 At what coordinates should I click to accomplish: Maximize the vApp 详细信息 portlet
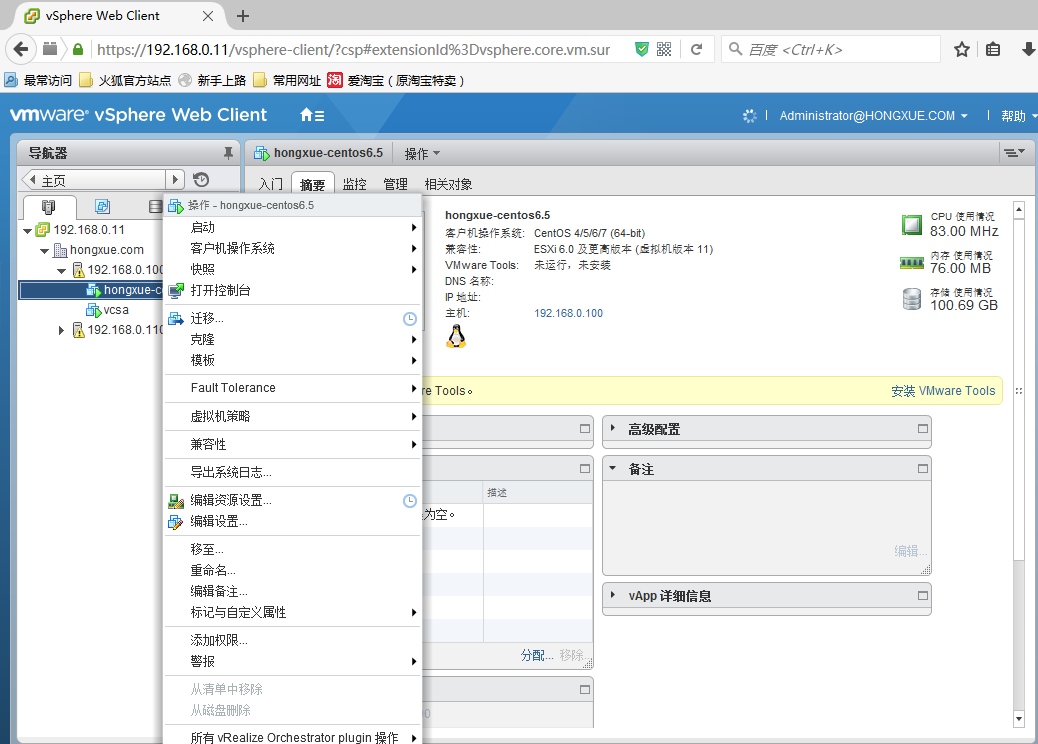click(923, 596)
